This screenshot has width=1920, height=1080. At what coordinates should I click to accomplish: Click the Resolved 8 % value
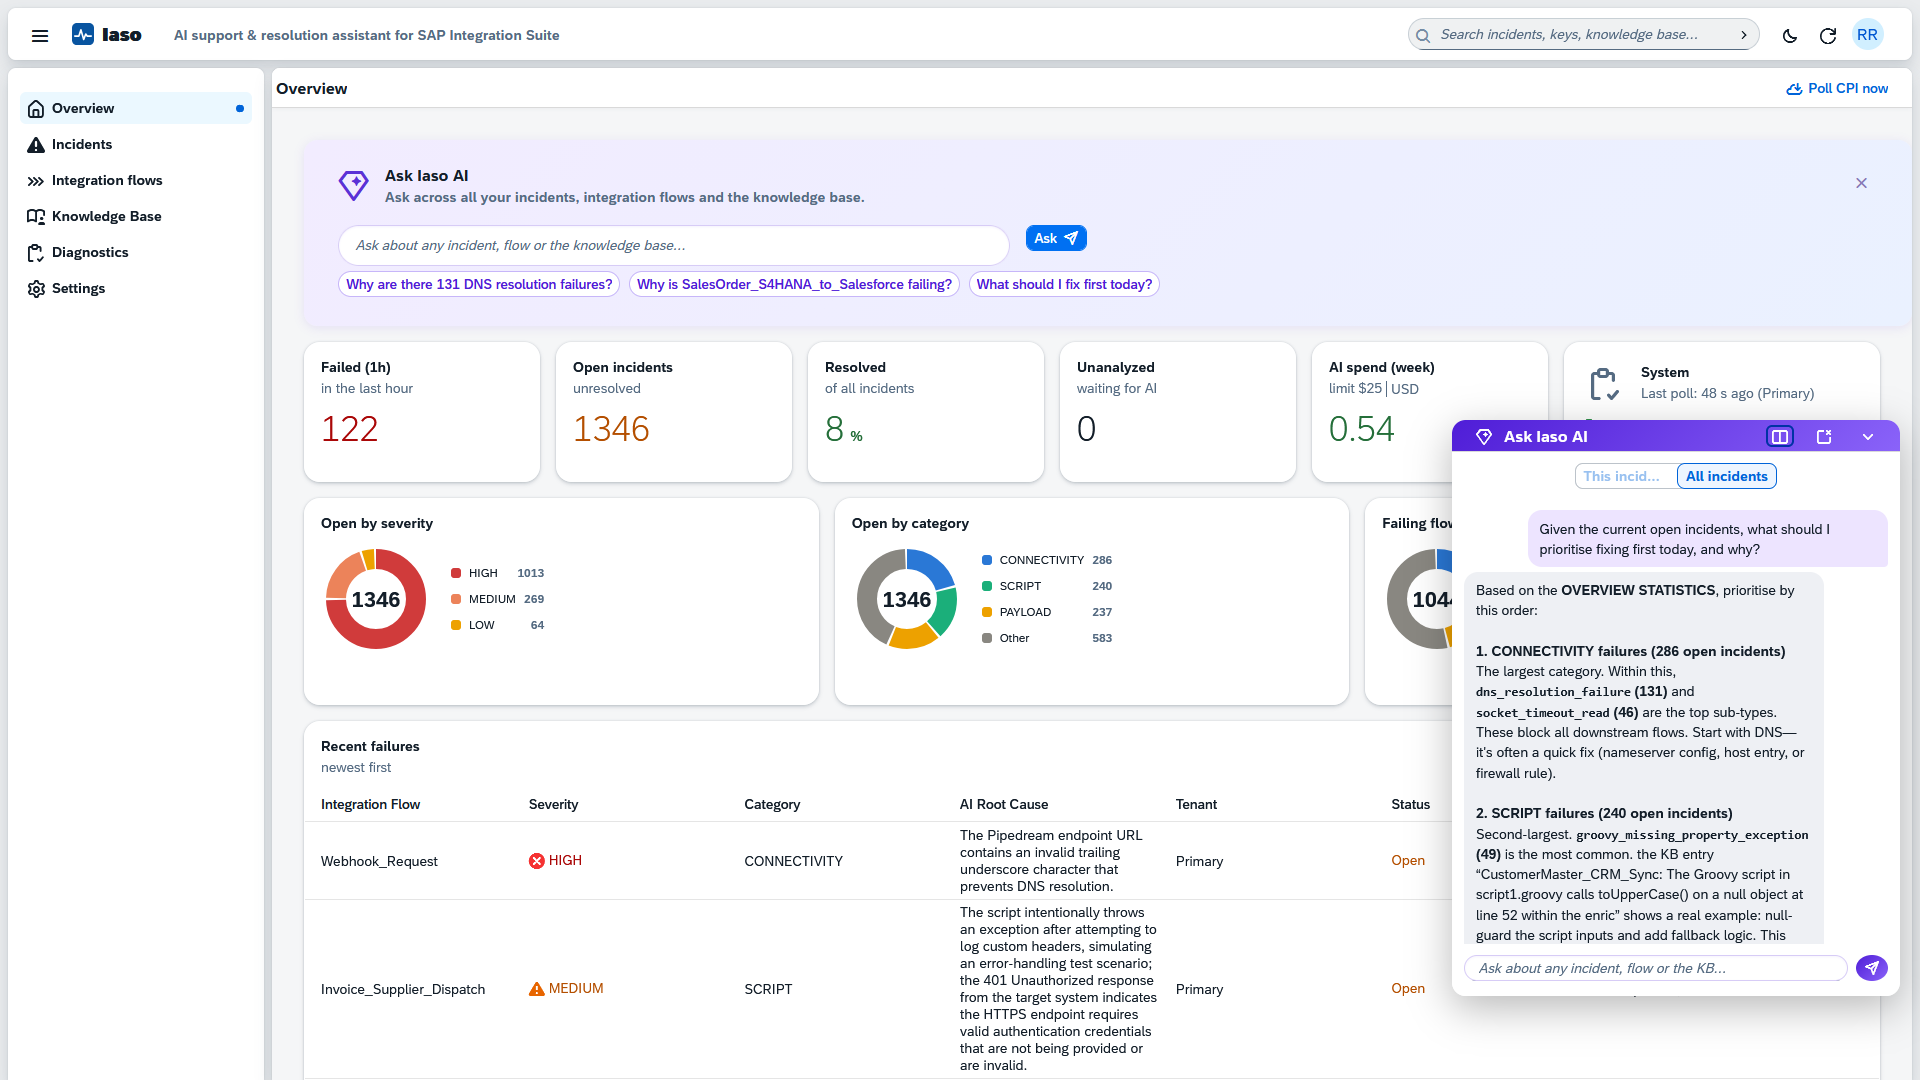click(x=843, y=429)
